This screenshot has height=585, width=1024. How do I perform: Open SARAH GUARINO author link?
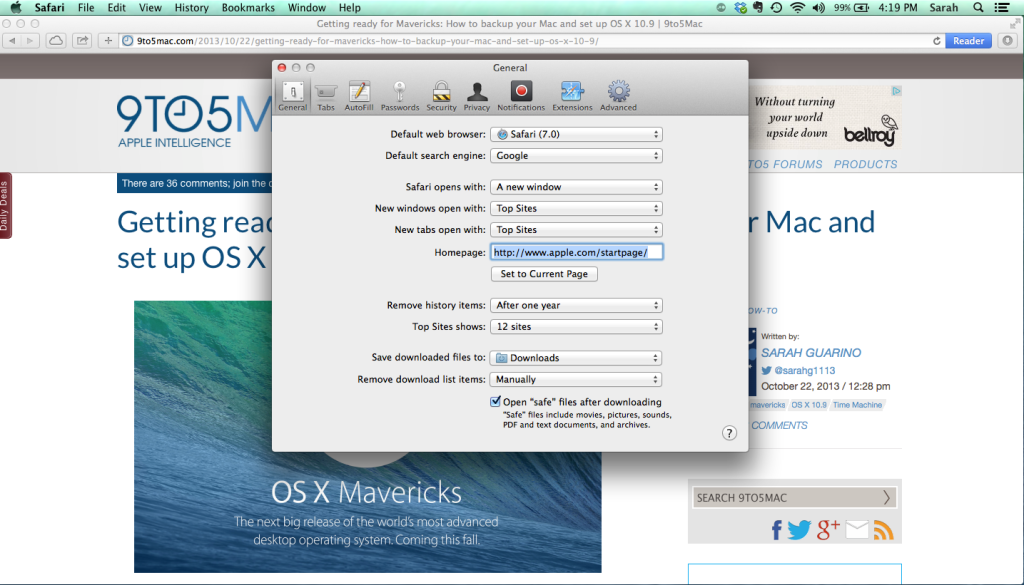tap(810, 353)
